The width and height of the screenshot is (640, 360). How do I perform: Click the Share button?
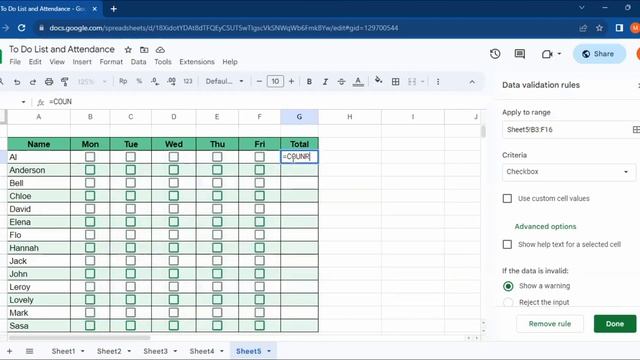pyautogui.click(x=599, y=54)
